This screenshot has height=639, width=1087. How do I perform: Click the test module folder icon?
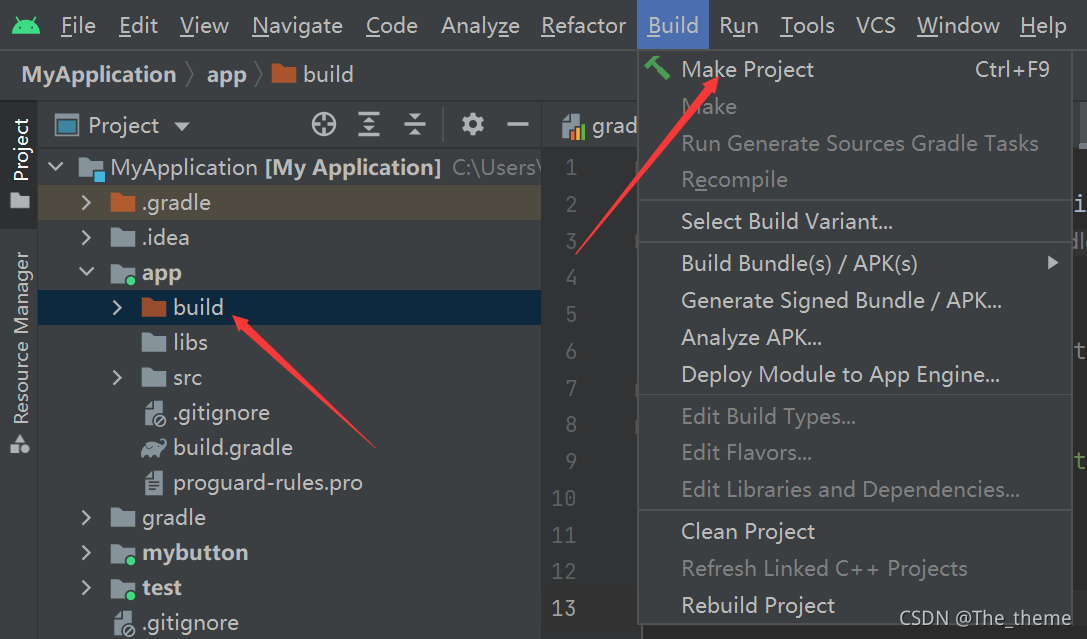click(x=123, y=589)
